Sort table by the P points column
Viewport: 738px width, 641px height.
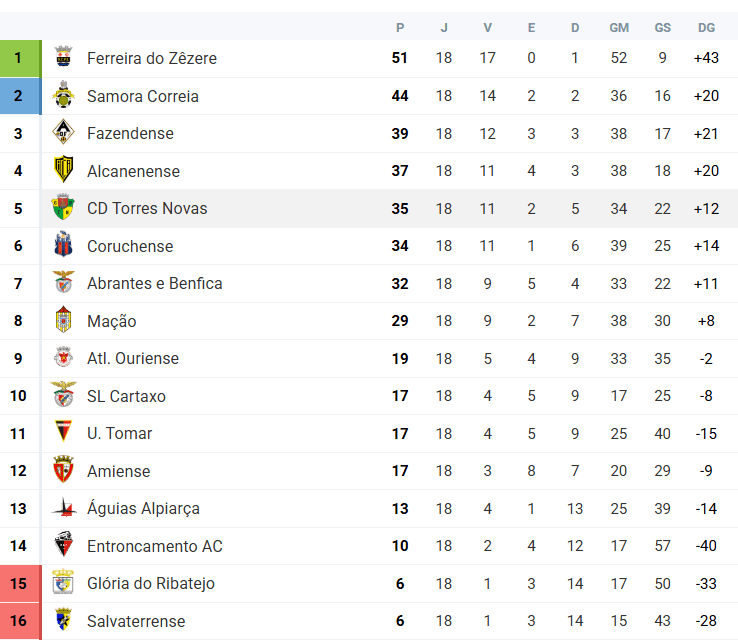point(400,28)
